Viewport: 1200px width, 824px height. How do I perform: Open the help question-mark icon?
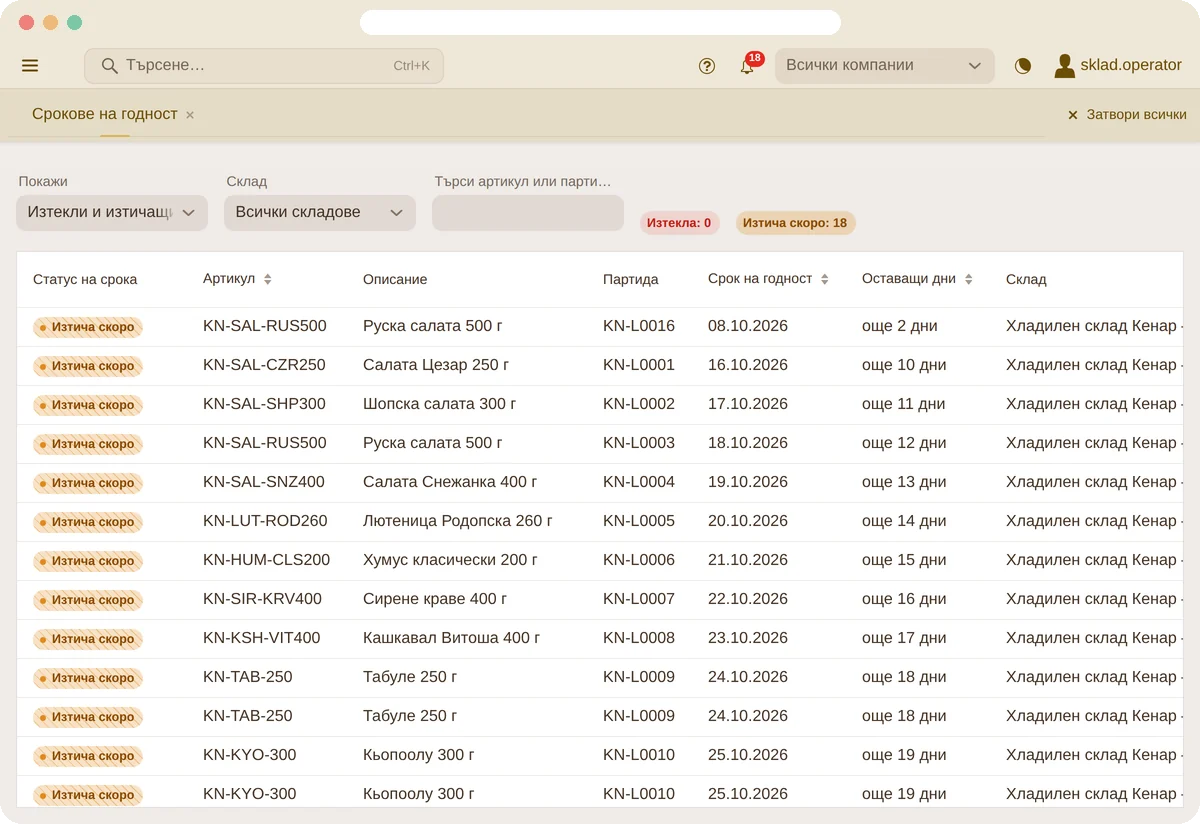pos(707,66)
